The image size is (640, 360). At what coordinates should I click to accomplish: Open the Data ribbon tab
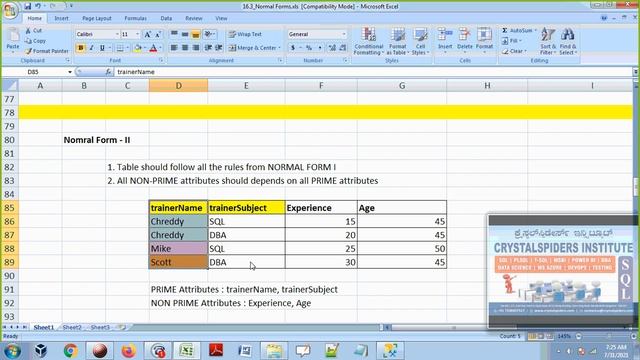click(166, 18)
